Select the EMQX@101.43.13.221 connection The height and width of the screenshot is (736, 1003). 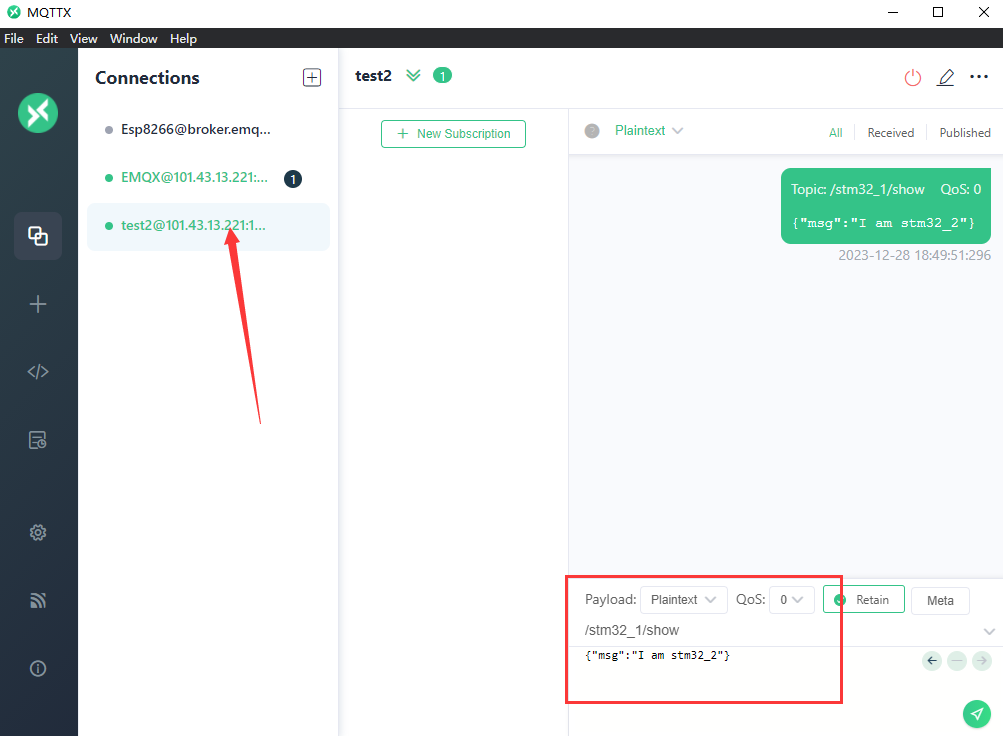click(x=208, y=178)
